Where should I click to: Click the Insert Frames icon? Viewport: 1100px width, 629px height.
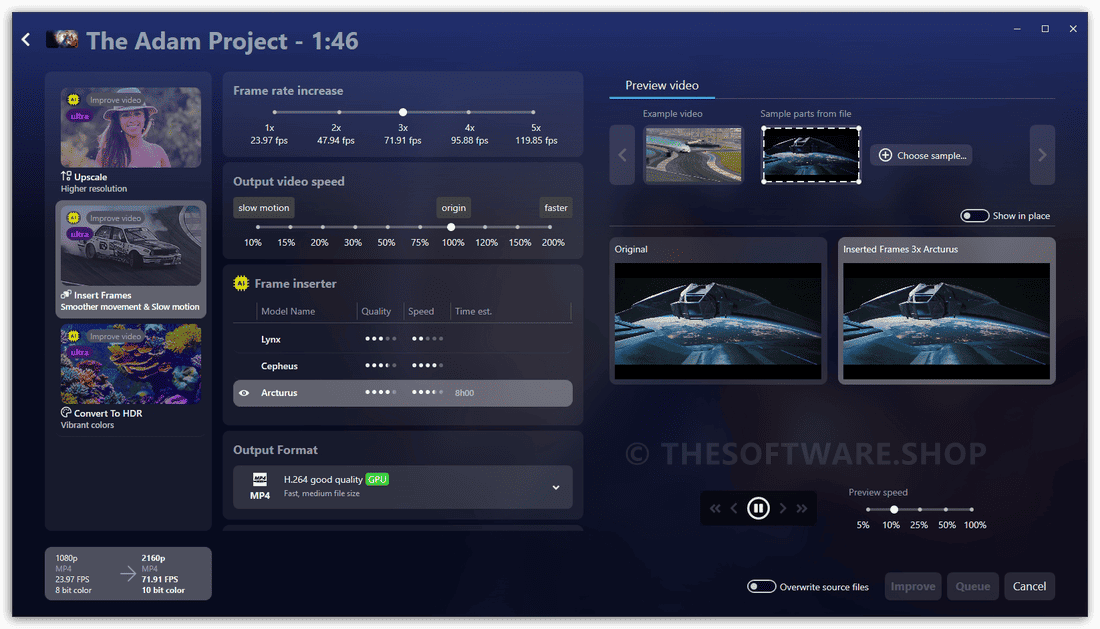coord(66,295)
